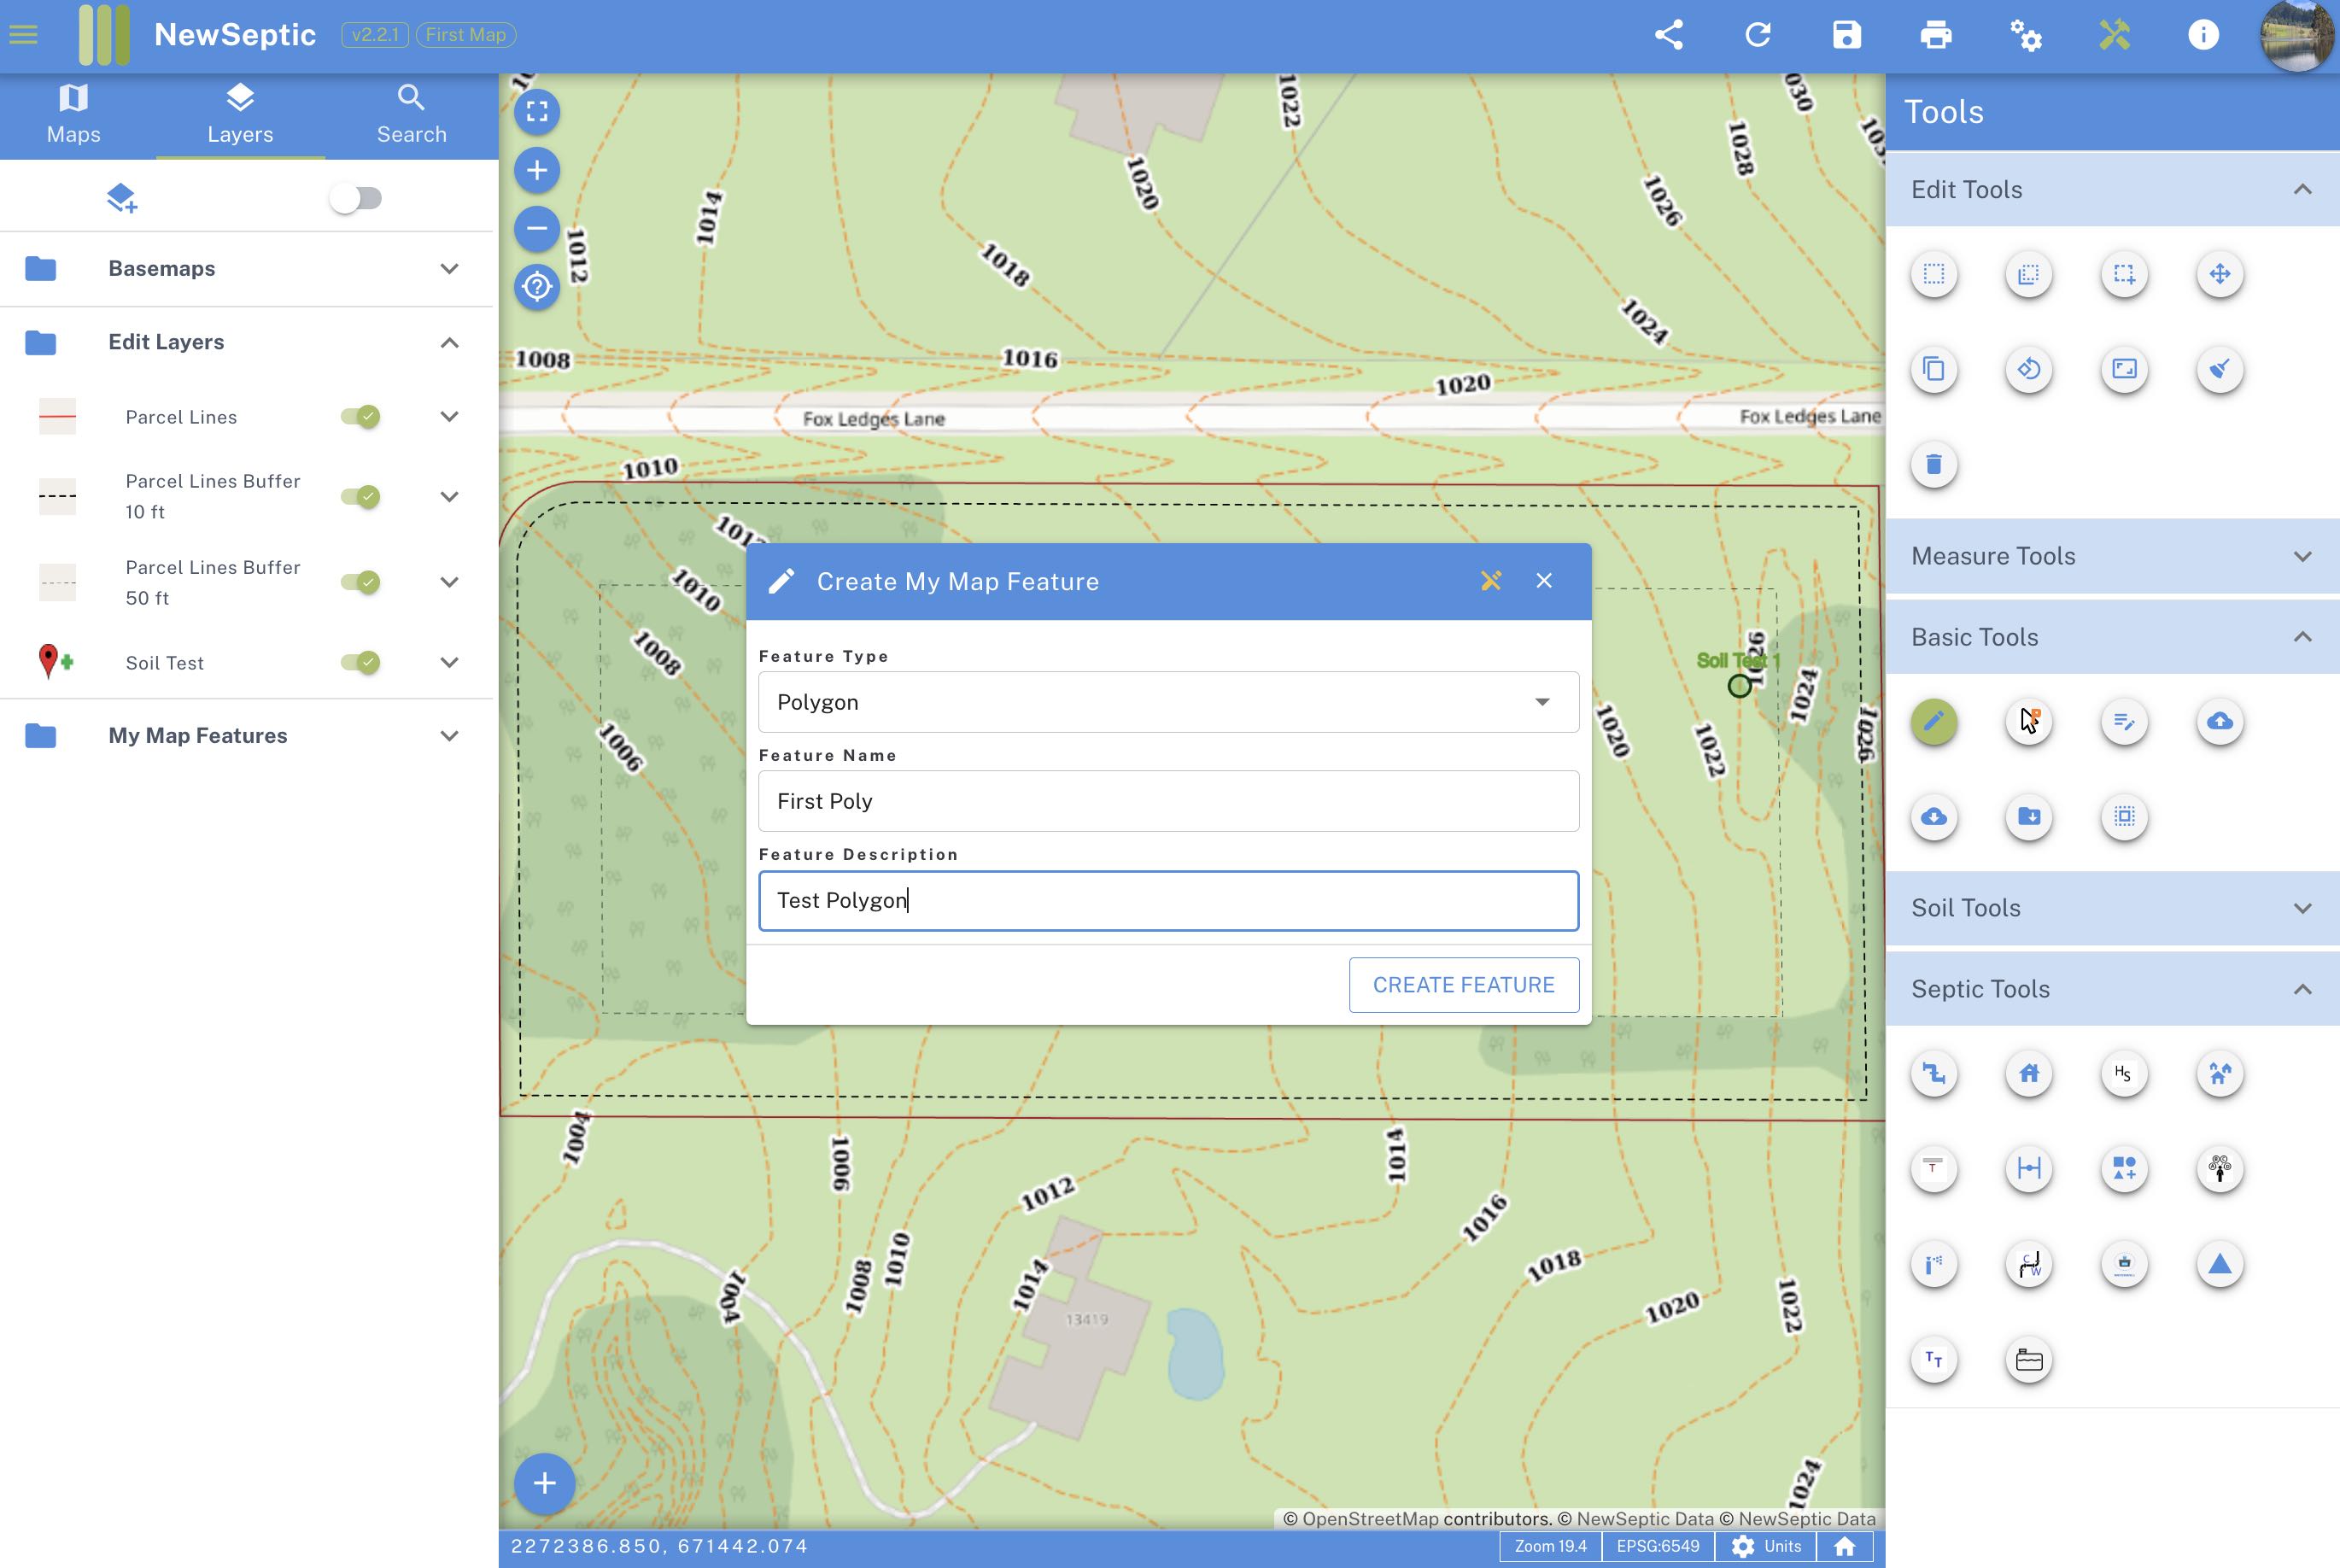Viewport: 2340px width, 1568px height.
Task: Open the user profile avatar
Action: (2297, 35)
